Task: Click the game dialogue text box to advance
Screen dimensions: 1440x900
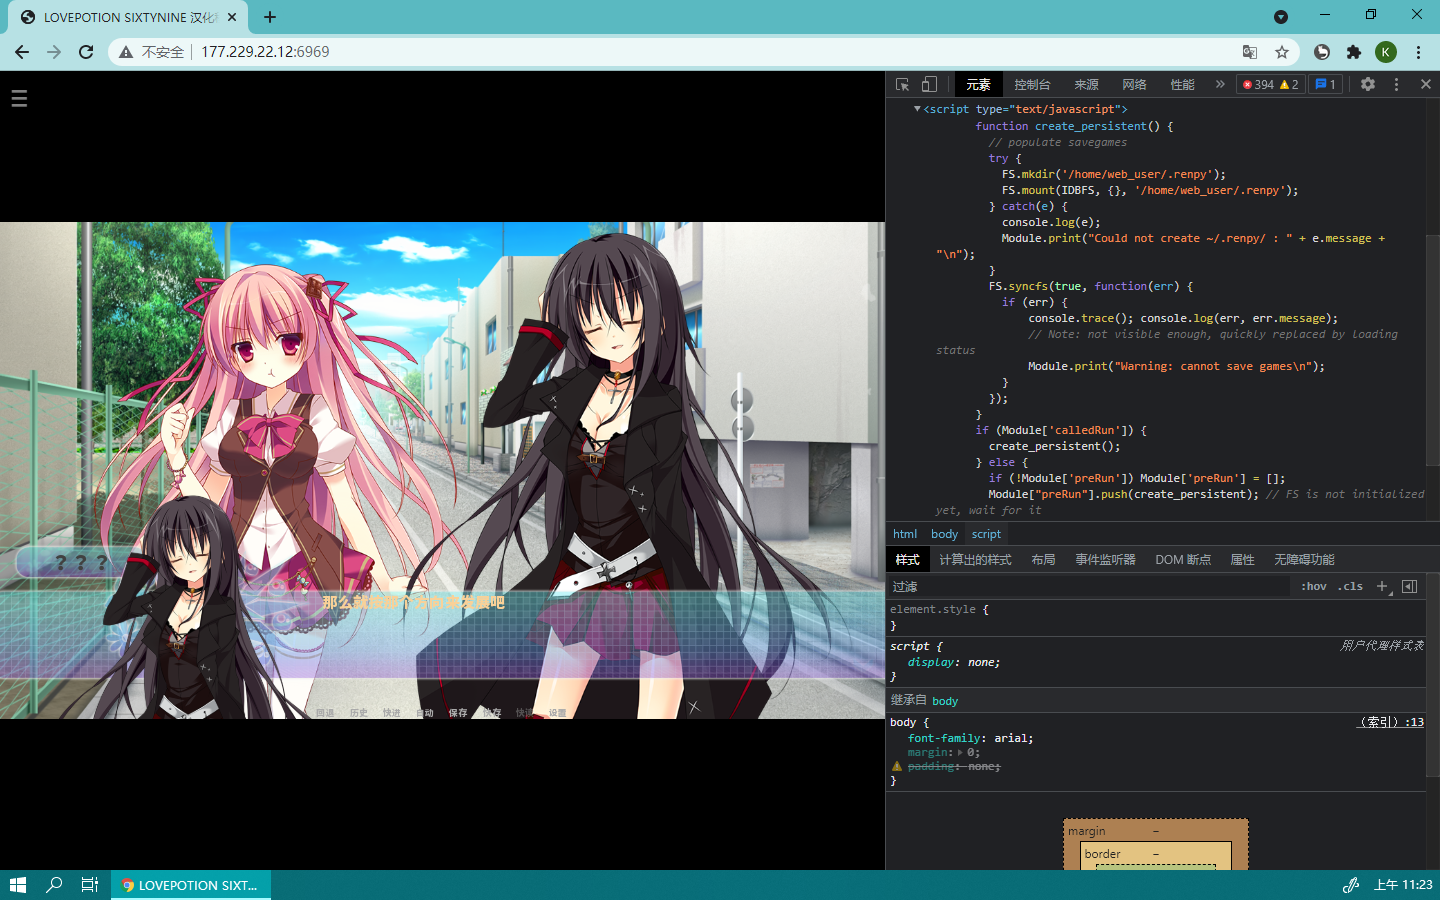Action: [x=442, y=635]
